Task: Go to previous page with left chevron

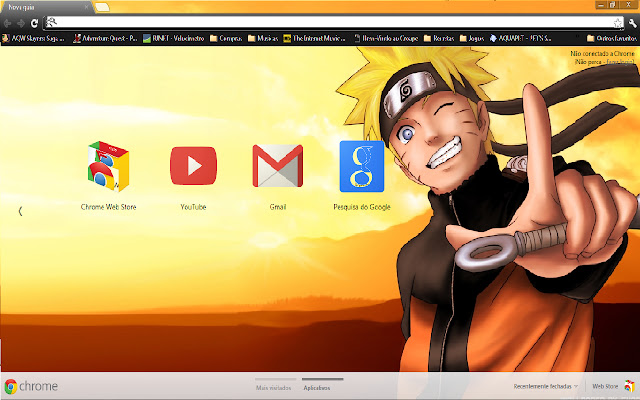Action: (x=20, y=211)
